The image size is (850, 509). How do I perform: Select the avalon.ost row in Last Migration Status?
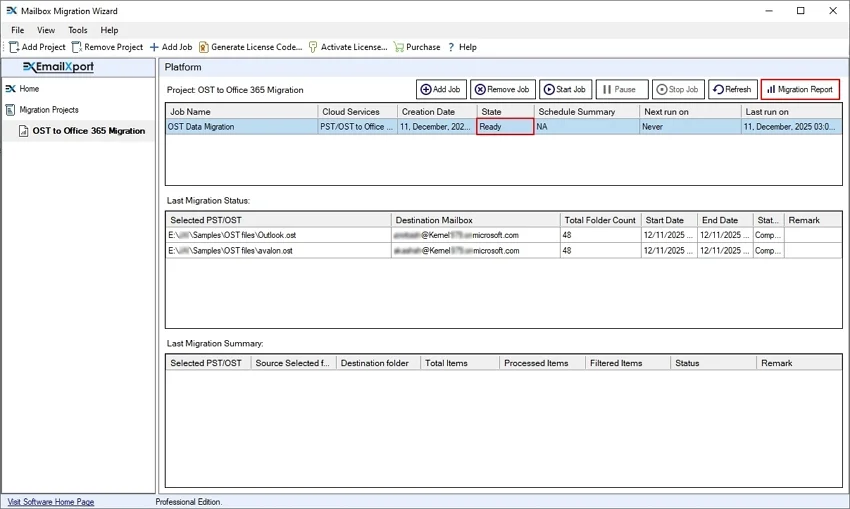(x=504, y=250)
